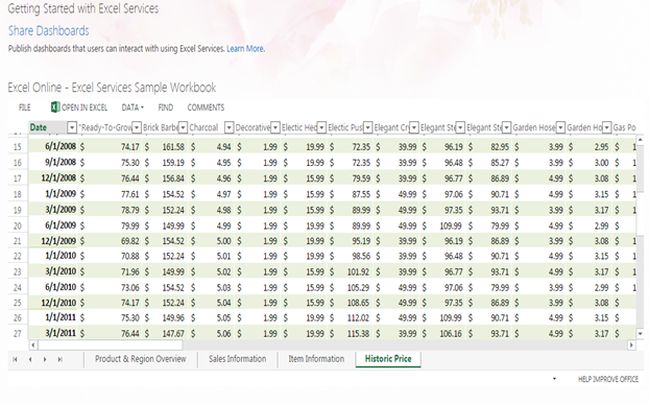This screenshot has width=650, height=405.
Task: Open the Electic Pus column filter dropdown
Action: click(x=368, y=127)
